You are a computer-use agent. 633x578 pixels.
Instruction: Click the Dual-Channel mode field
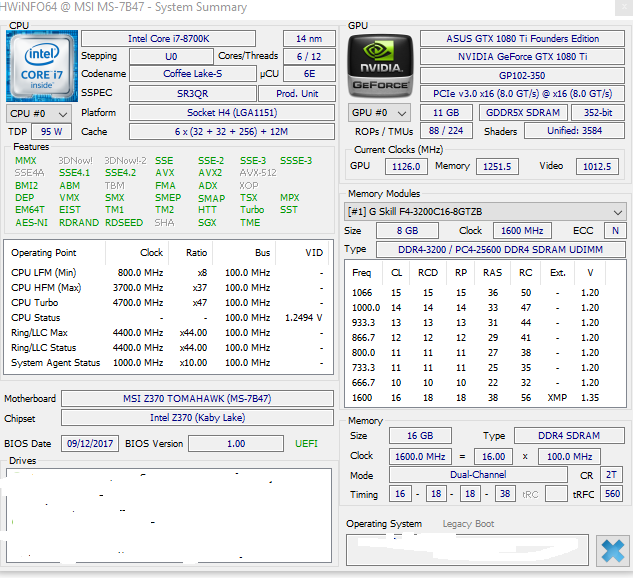coord(478,475)
